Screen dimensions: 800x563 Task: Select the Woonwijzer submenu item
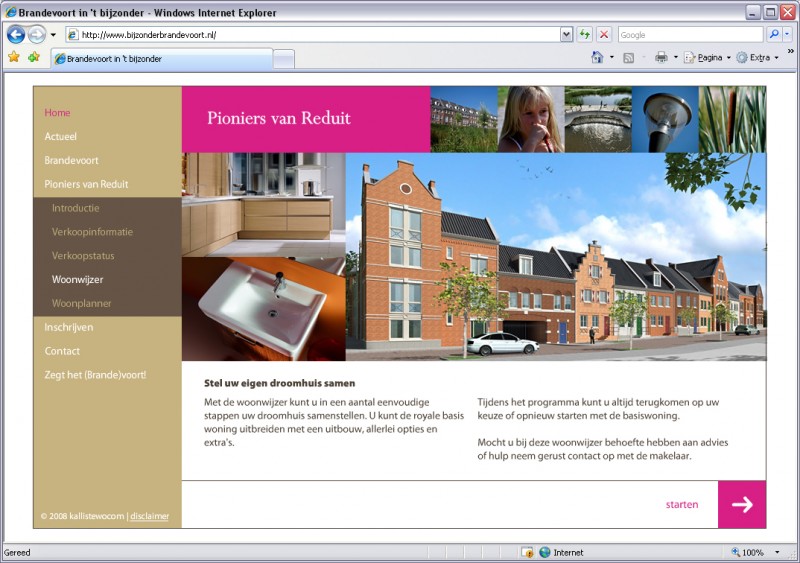point(78,280)
